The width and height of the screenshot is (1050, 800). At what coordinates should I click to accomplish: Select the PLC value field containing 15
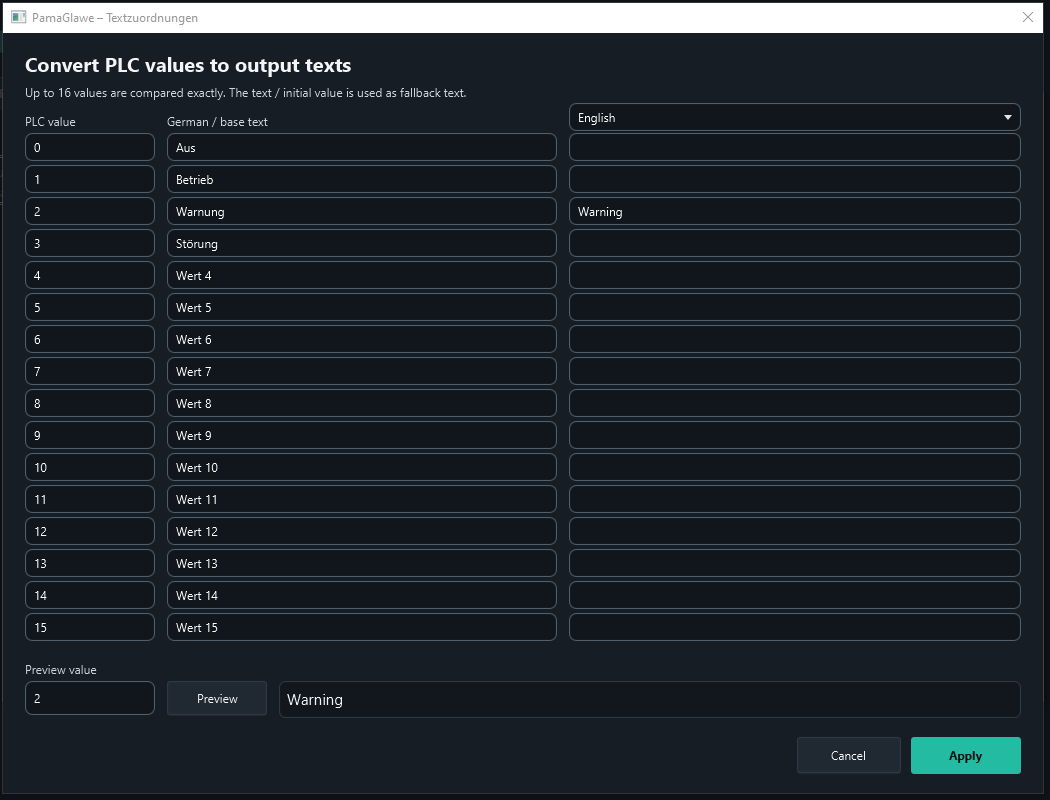(90, 627)
